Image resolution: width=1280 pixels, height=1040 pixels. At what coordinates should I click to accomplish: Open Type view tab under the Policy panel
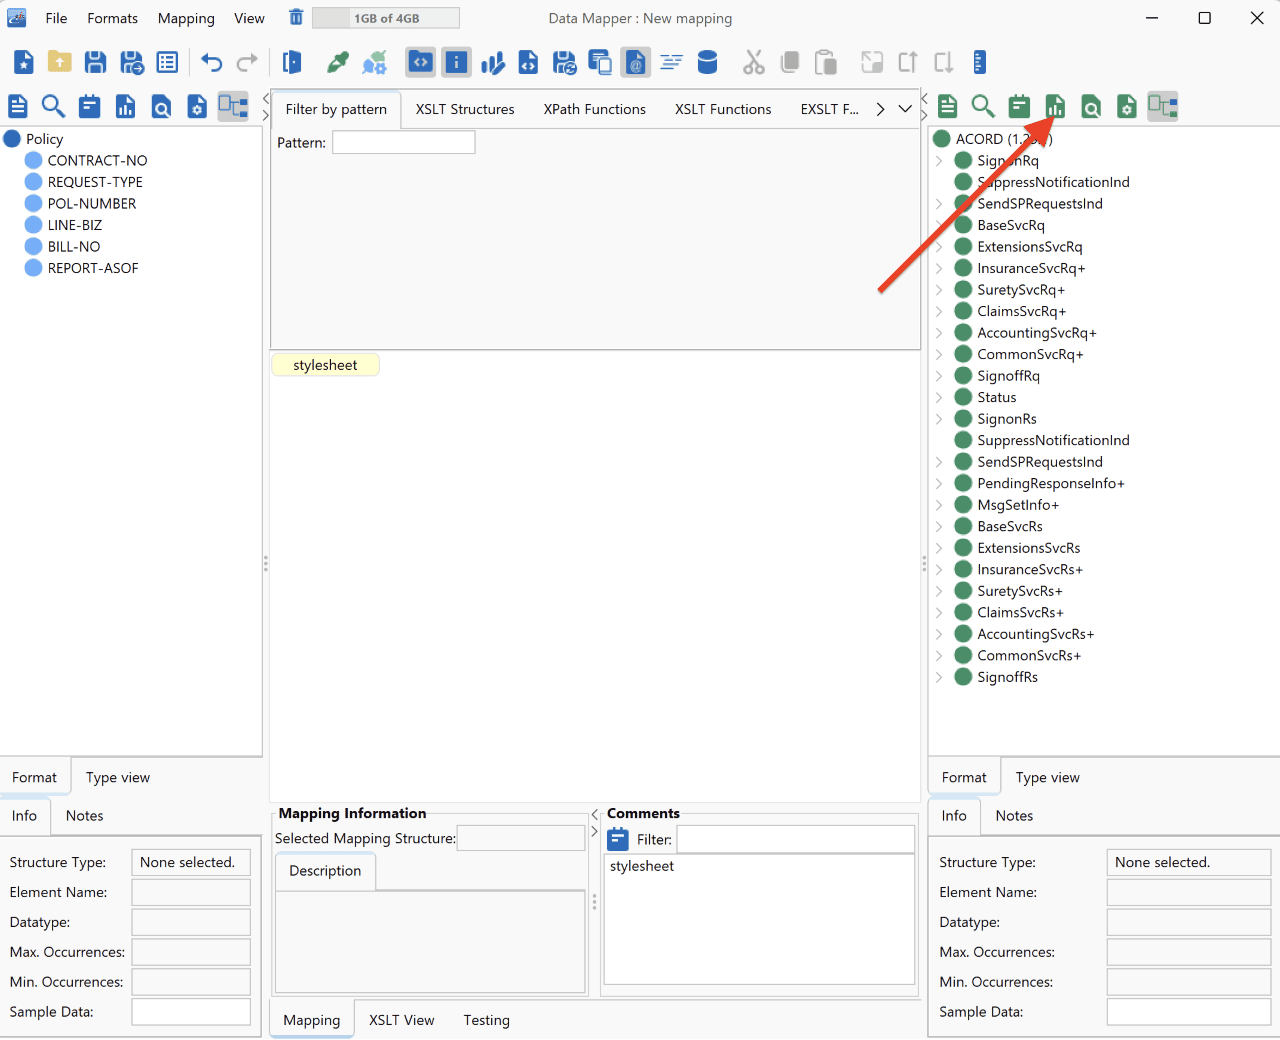[118, 777]
